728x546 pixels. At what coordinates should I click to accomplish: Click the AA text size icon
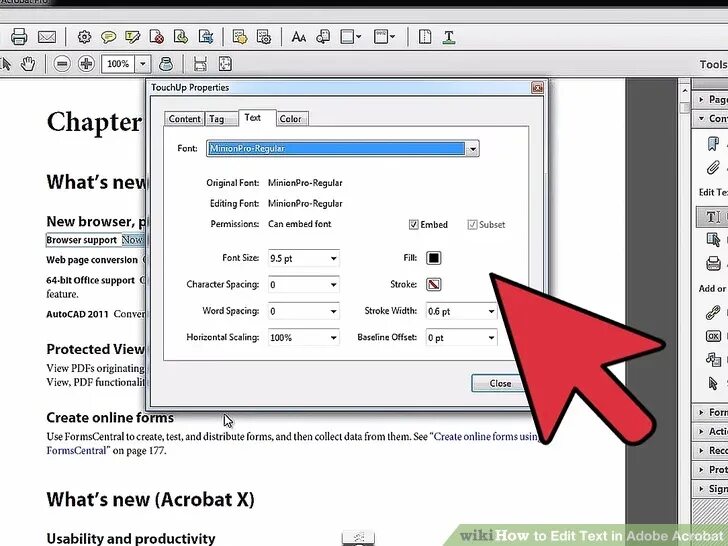(299, 37)
